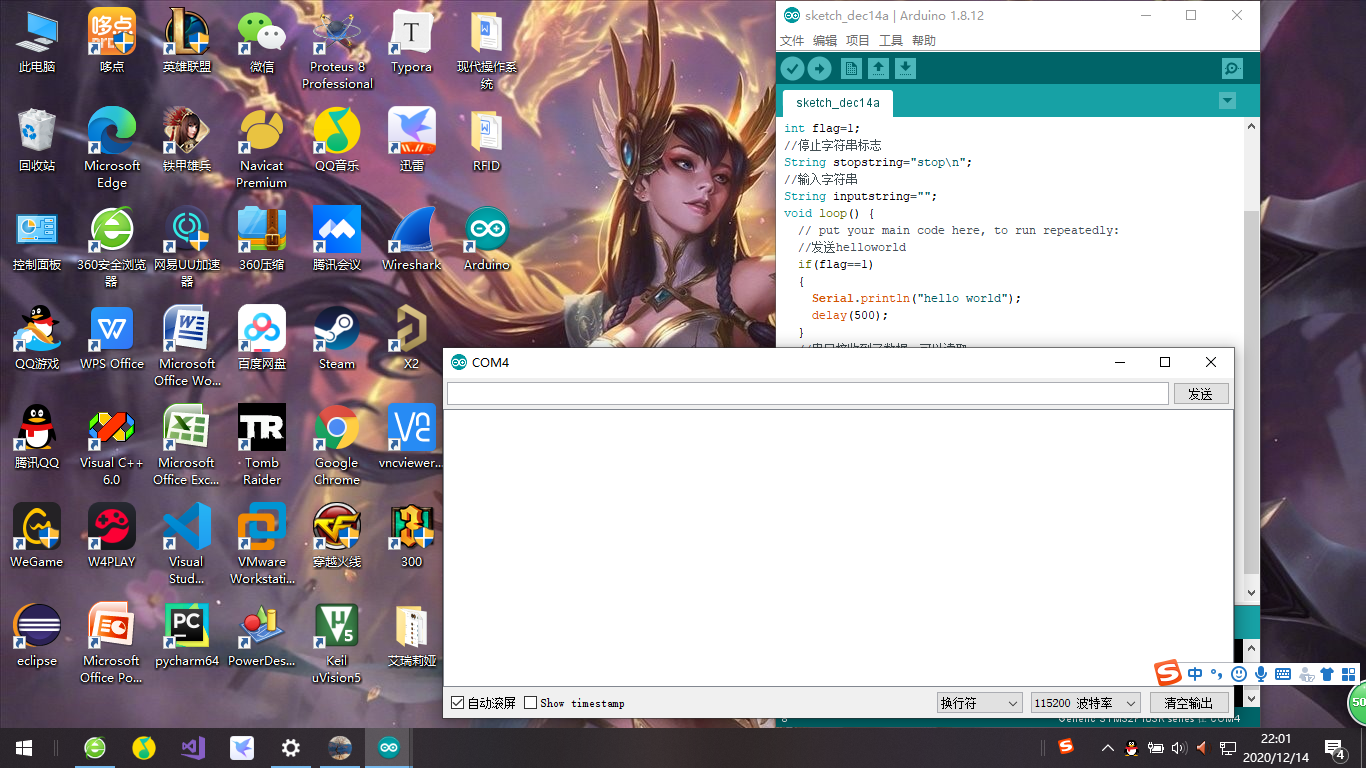
Task: Select the Wireshark desktop icon
Action: point(411,240)
